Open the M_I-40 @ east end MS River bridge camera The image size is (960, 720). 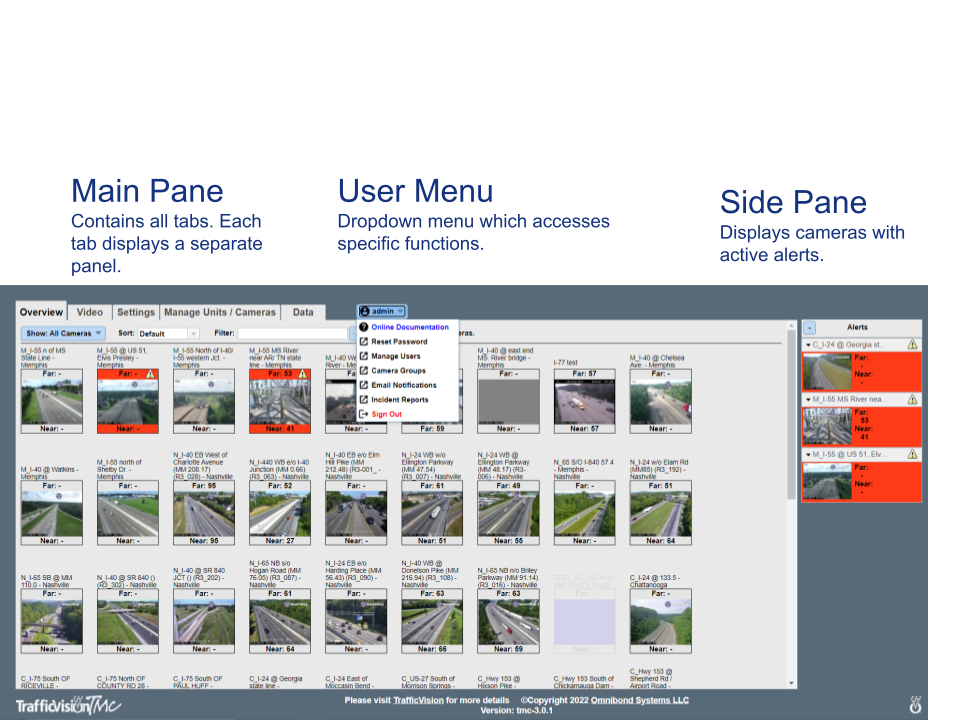pyautogui.click(x=508, y=401)
